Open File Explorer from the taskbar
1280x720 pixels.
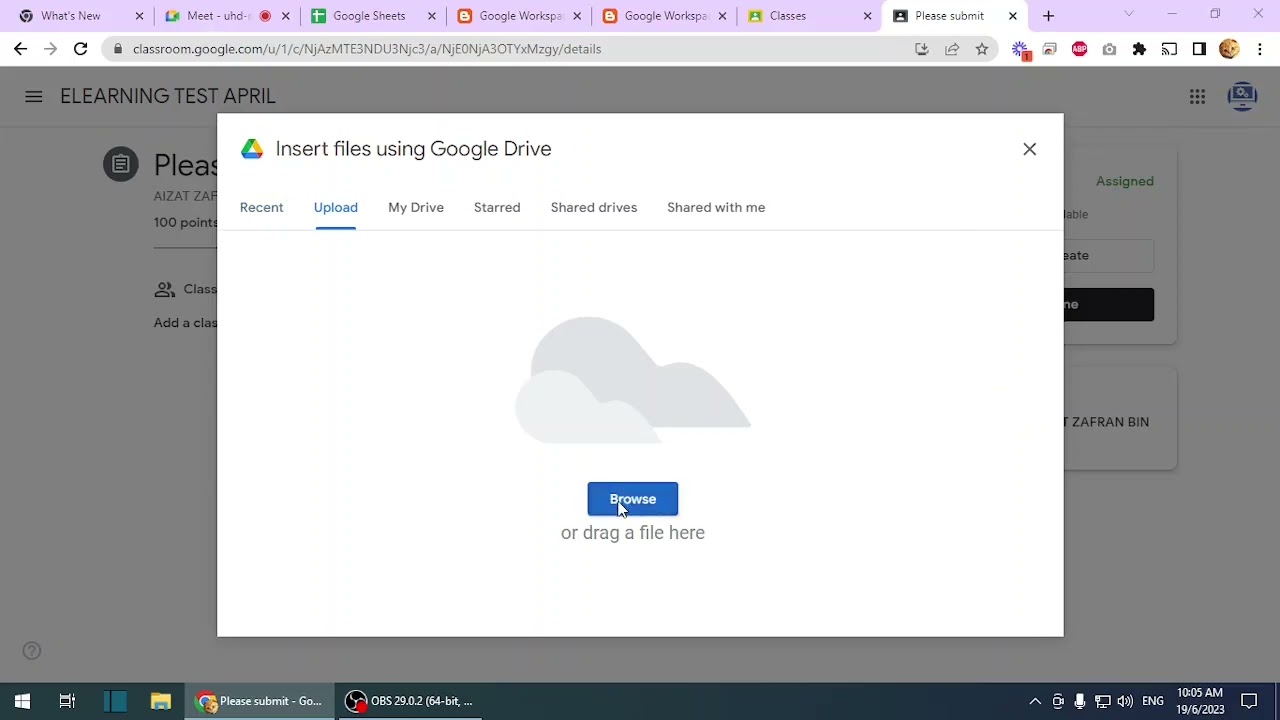(160, 701)
